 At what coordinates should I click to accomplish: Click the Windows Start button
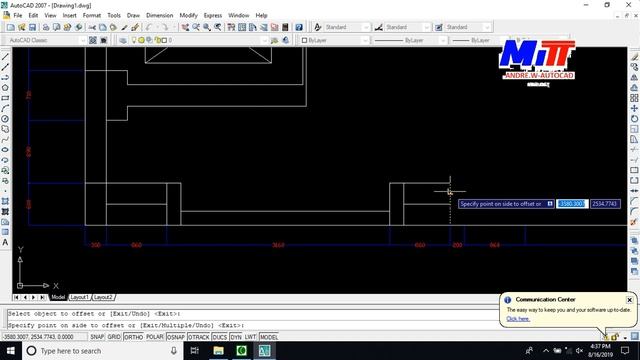coord(11,351)
